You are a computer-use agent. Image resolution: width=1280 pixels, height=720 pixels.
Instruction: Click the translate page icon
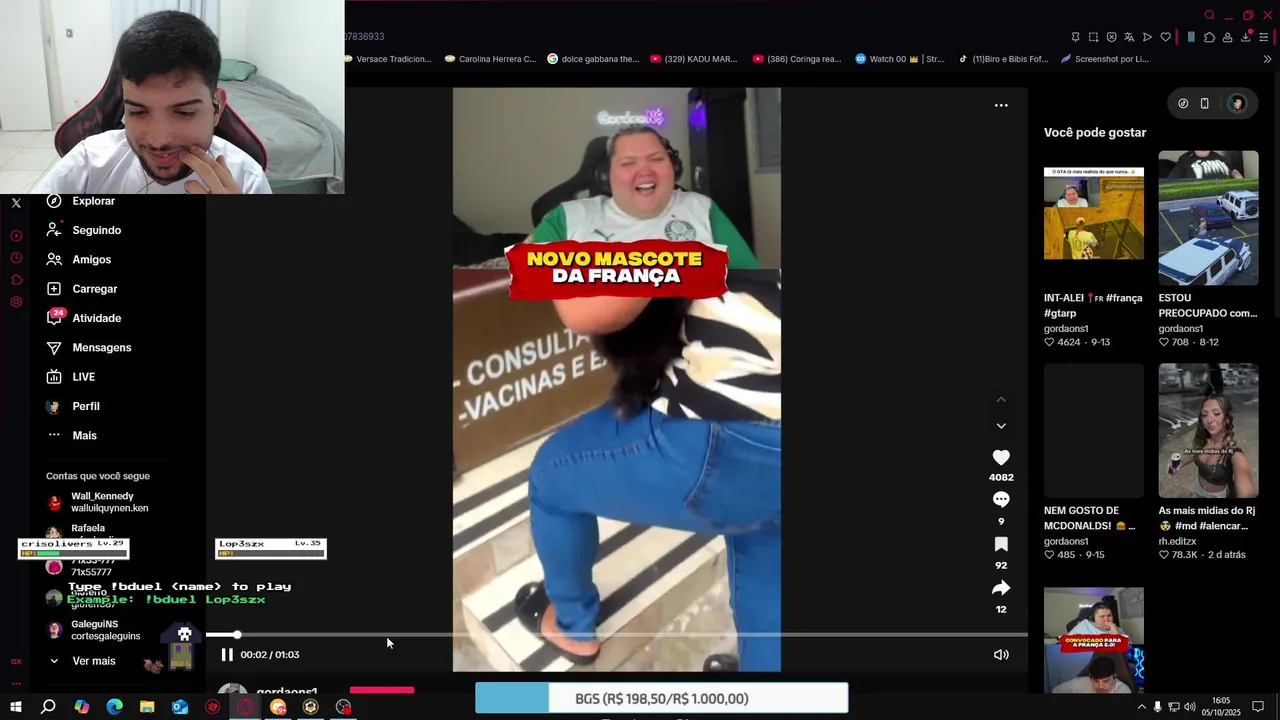(1129, 37)
